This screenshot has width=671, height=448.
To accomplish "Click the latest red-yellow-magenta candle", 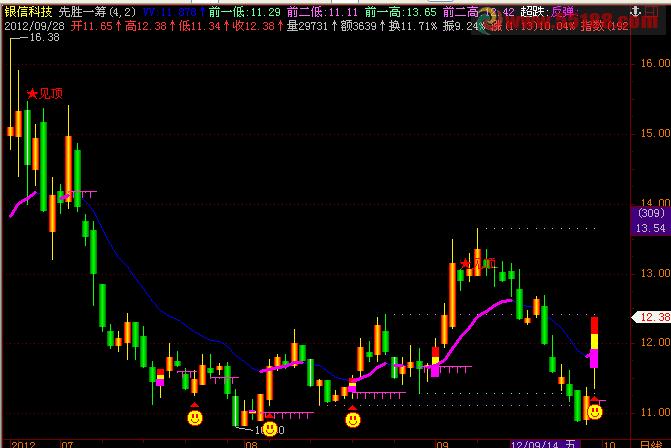I will click(594, 342).
